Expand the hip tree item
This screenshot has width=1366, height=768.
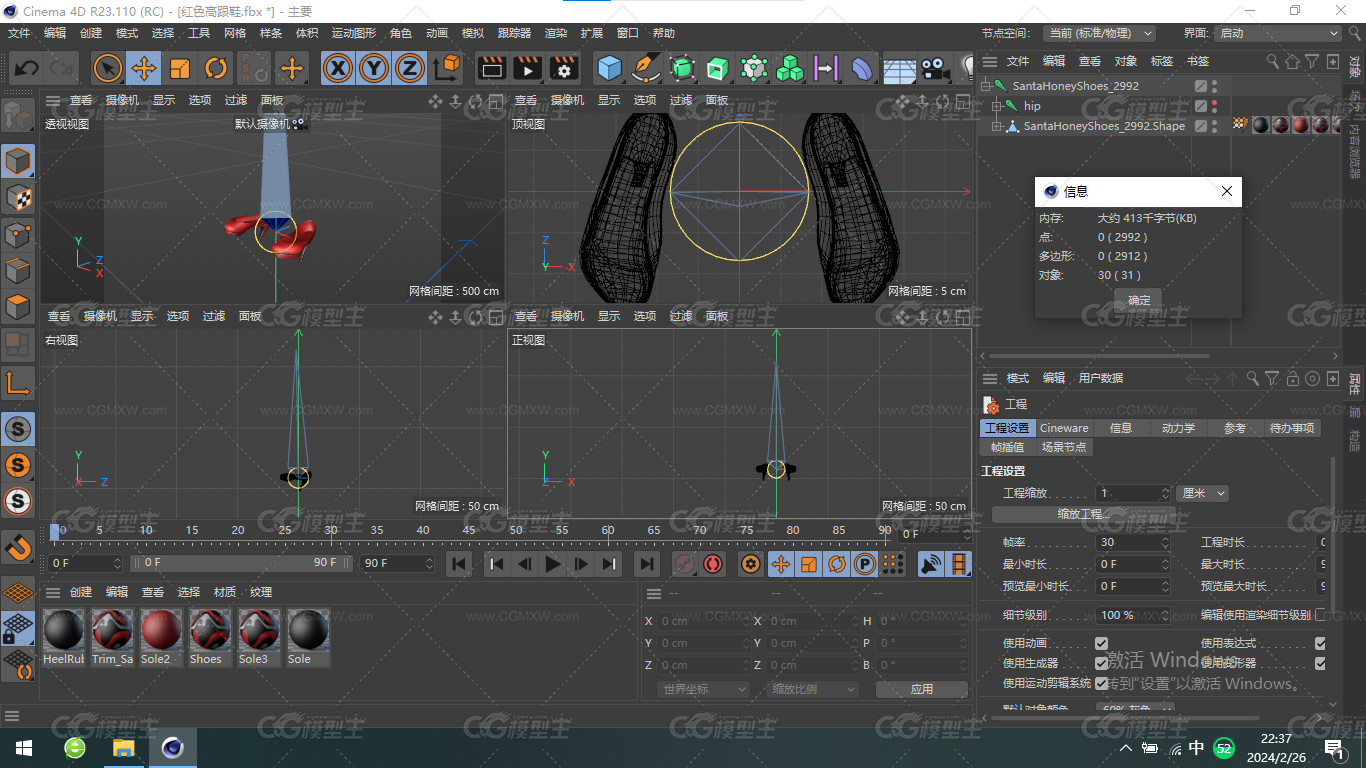tap(997, 106)
